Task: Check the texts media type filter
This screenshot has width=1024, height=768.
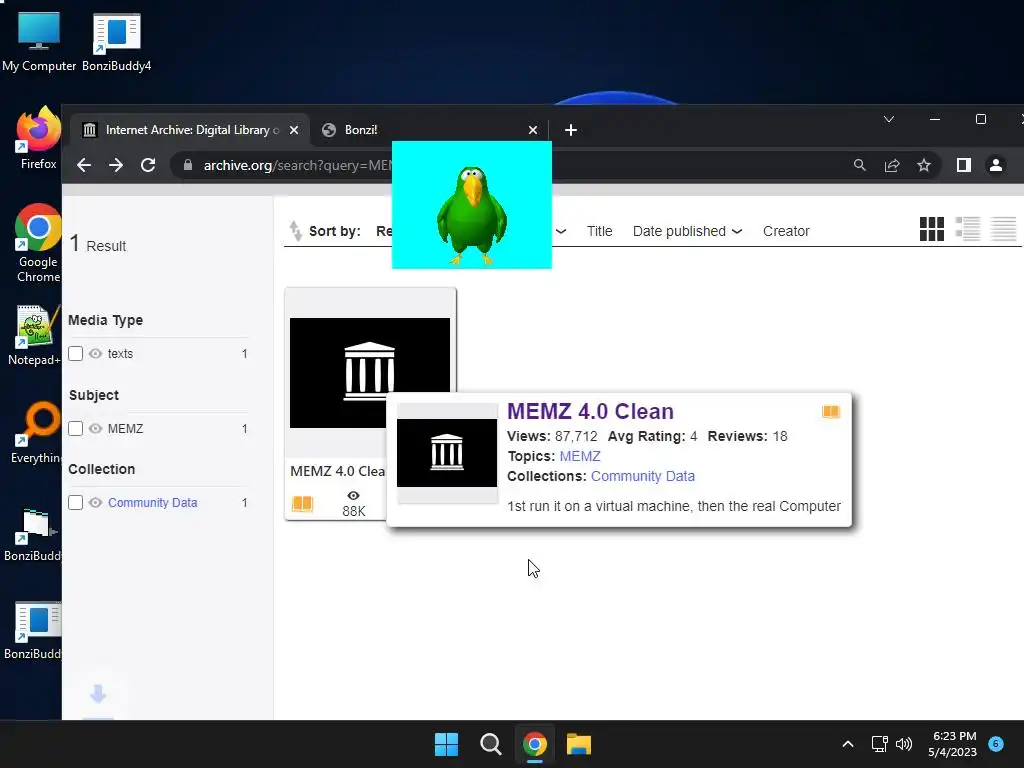Action: pyautogui.click(x=76, y=353)
